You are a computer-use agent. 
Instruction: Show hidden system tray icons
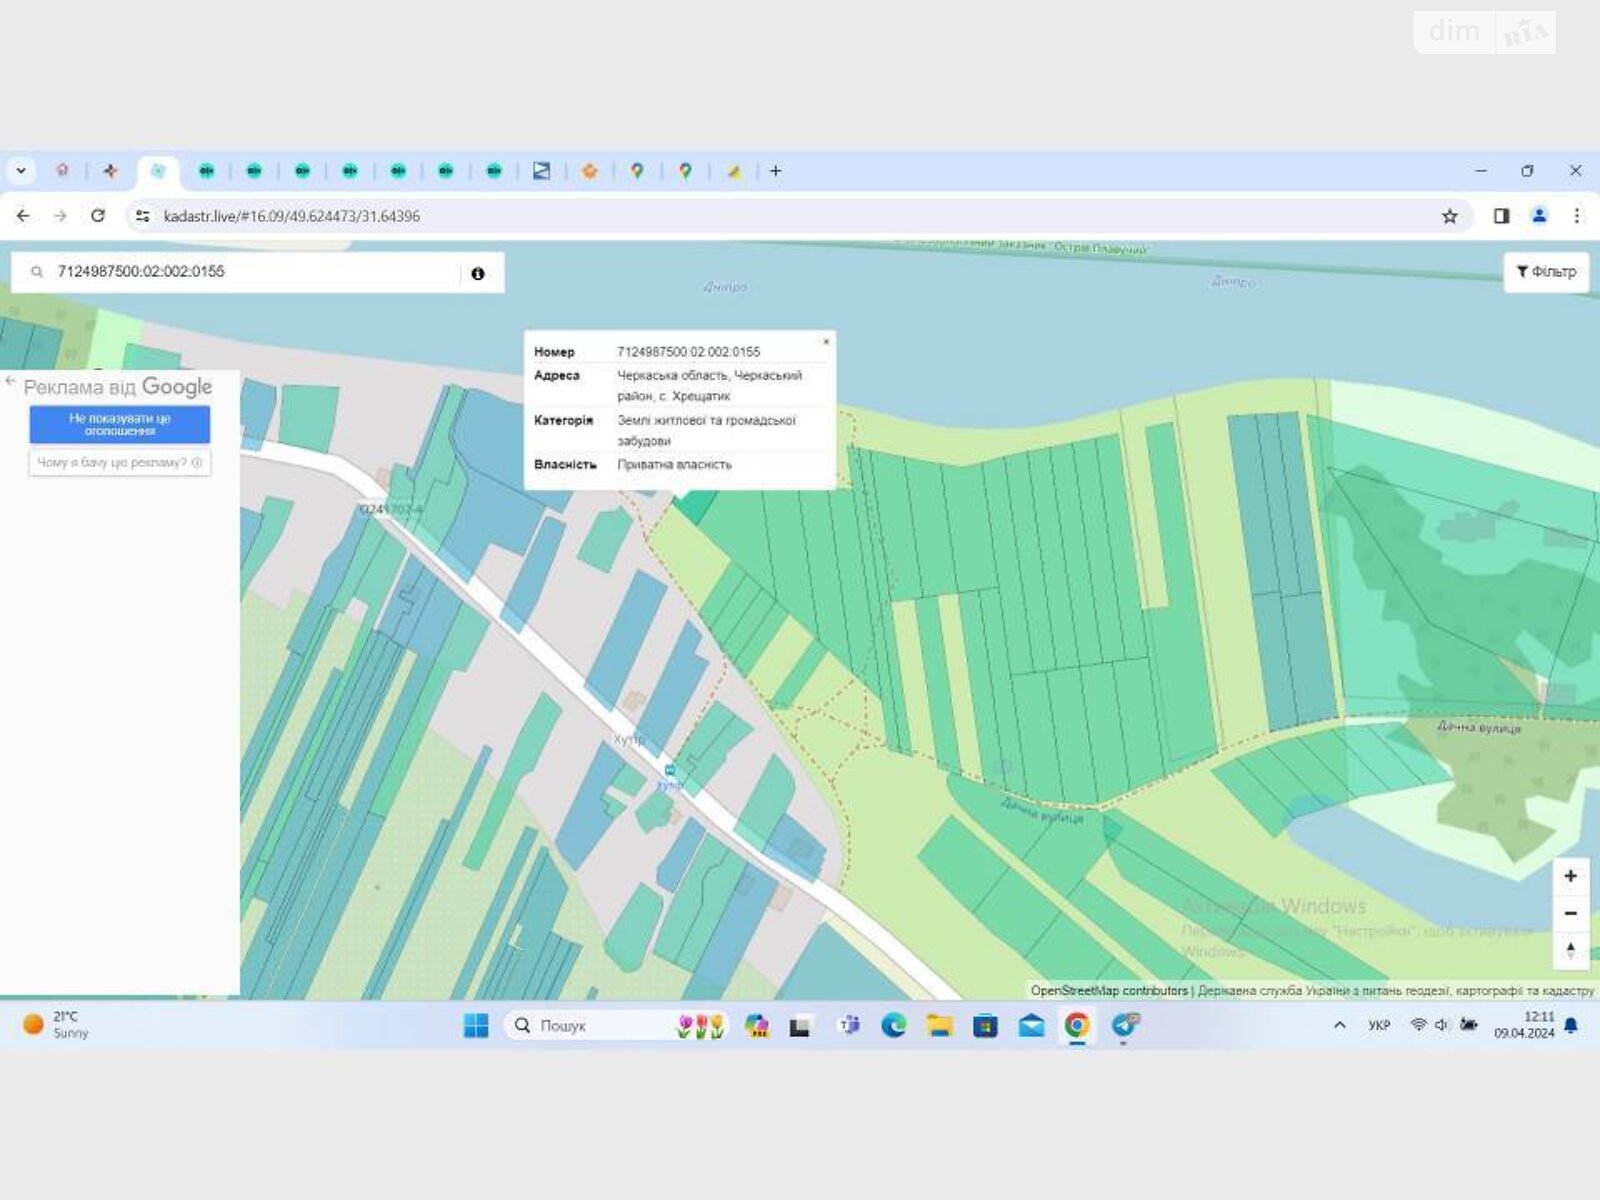pos(1340,1025)
